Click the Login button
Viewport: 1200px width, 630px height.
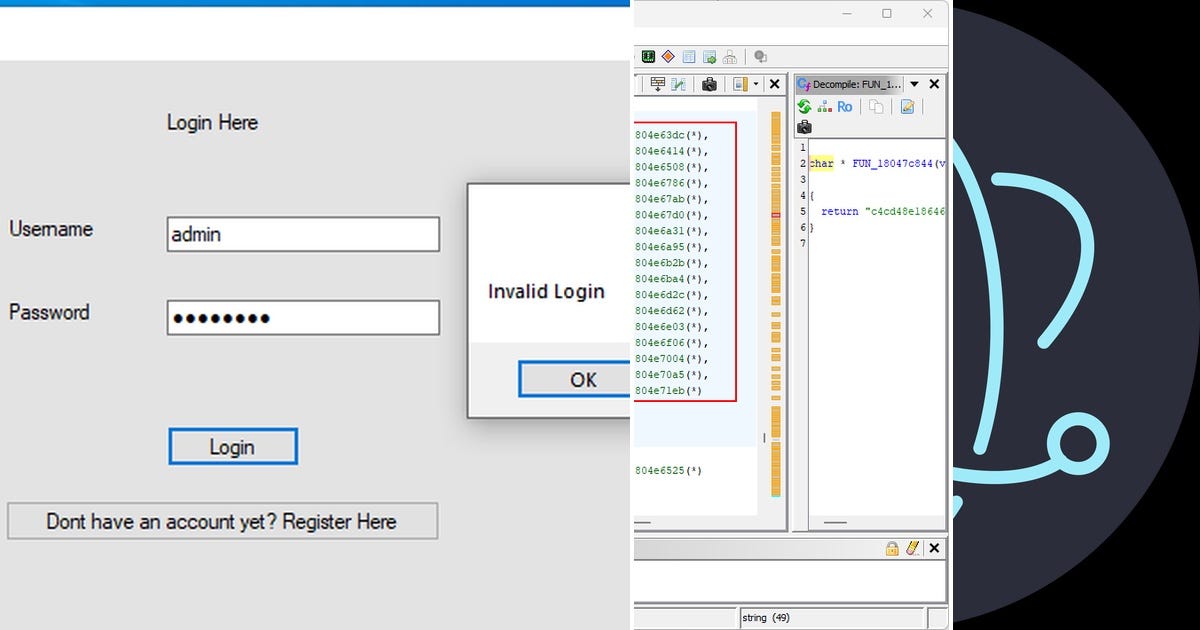232,446
